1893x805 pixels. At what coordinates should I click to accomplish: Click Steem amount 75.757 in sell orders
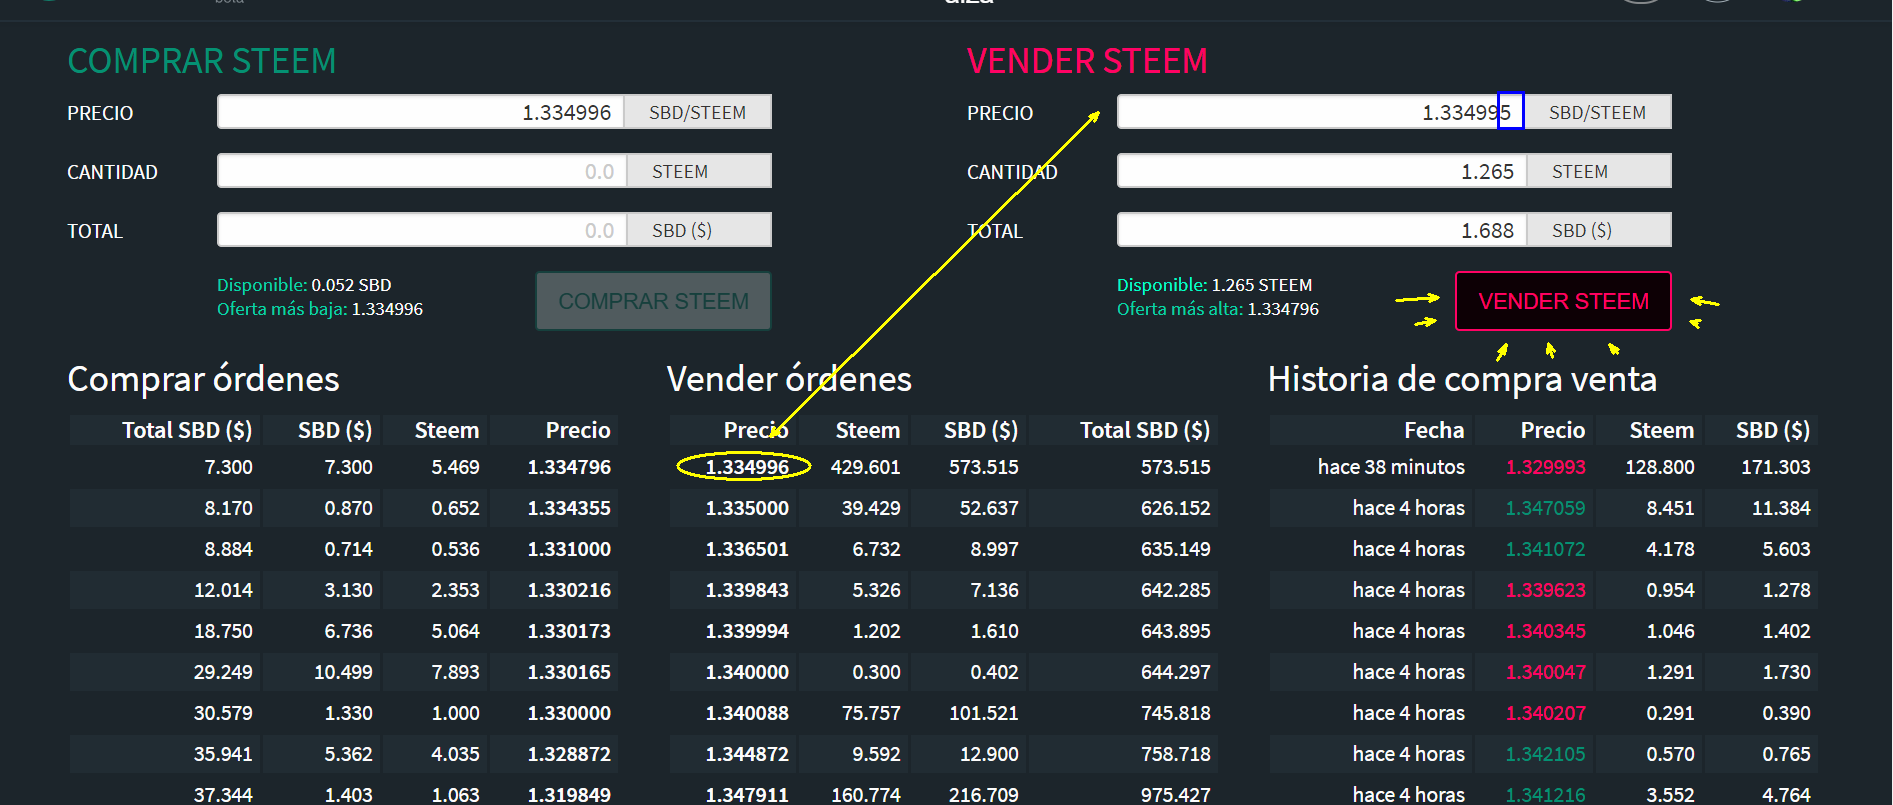point(870,713)
